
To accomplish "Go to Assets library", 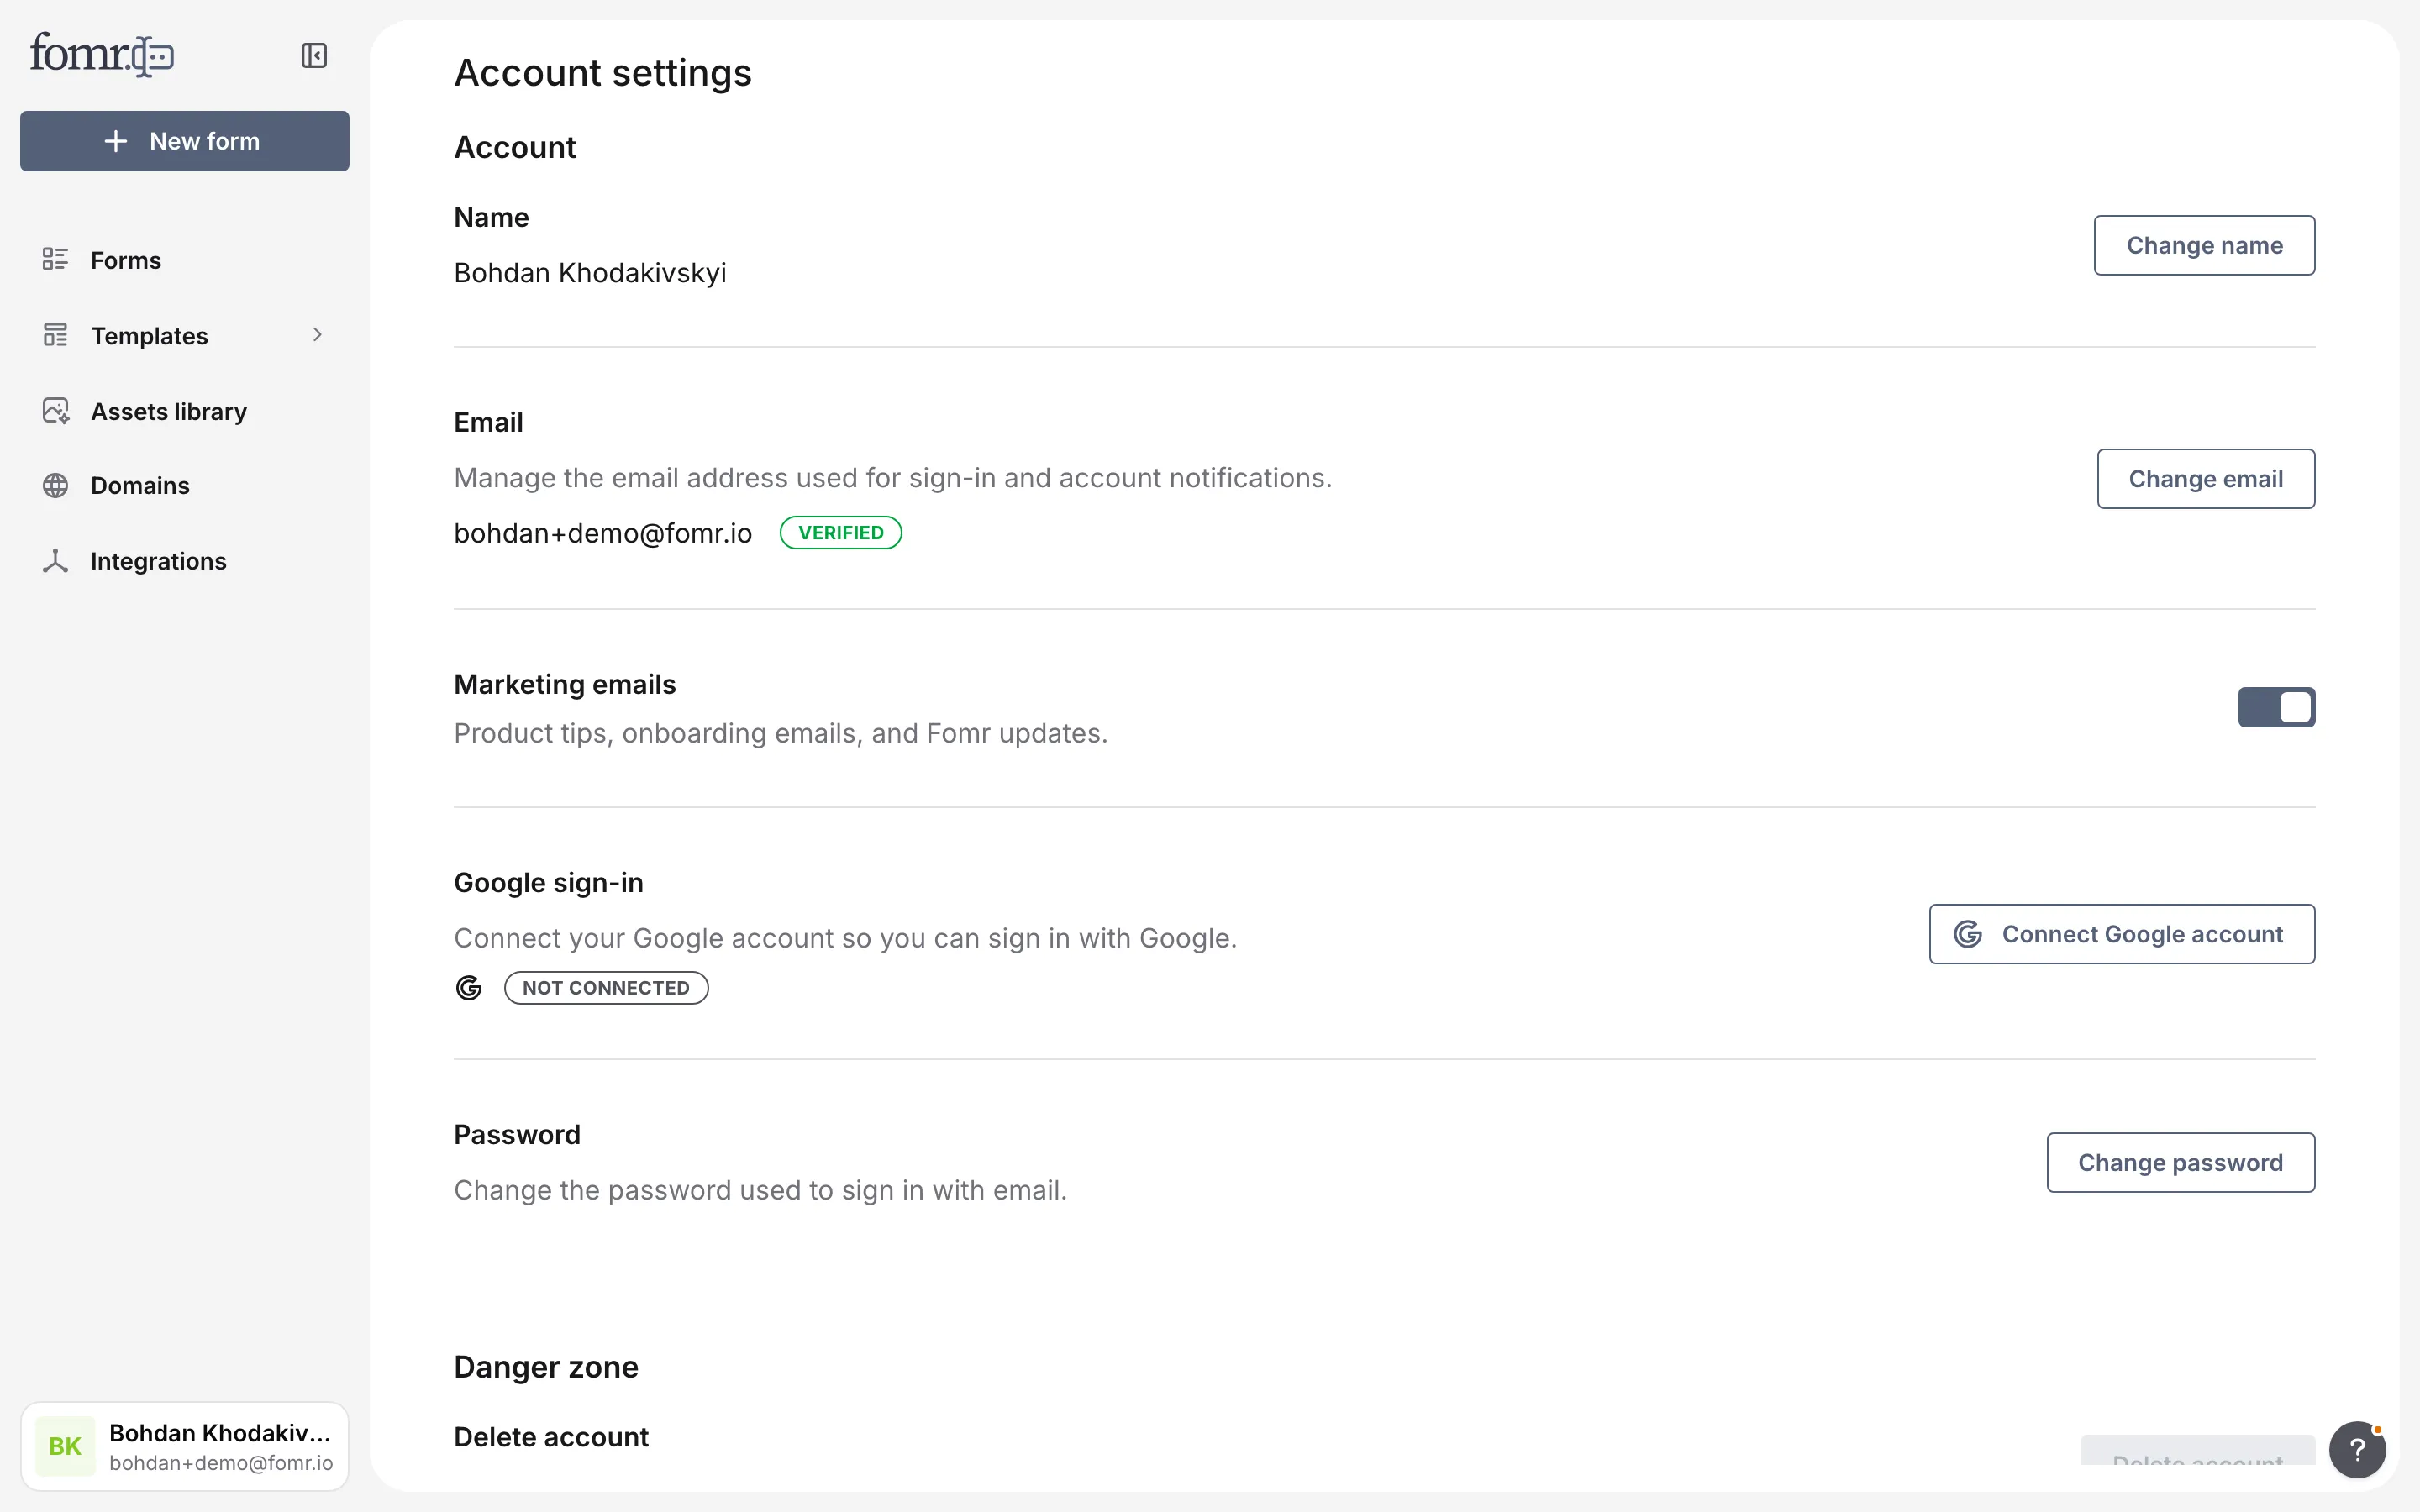I will pos(184,411).
